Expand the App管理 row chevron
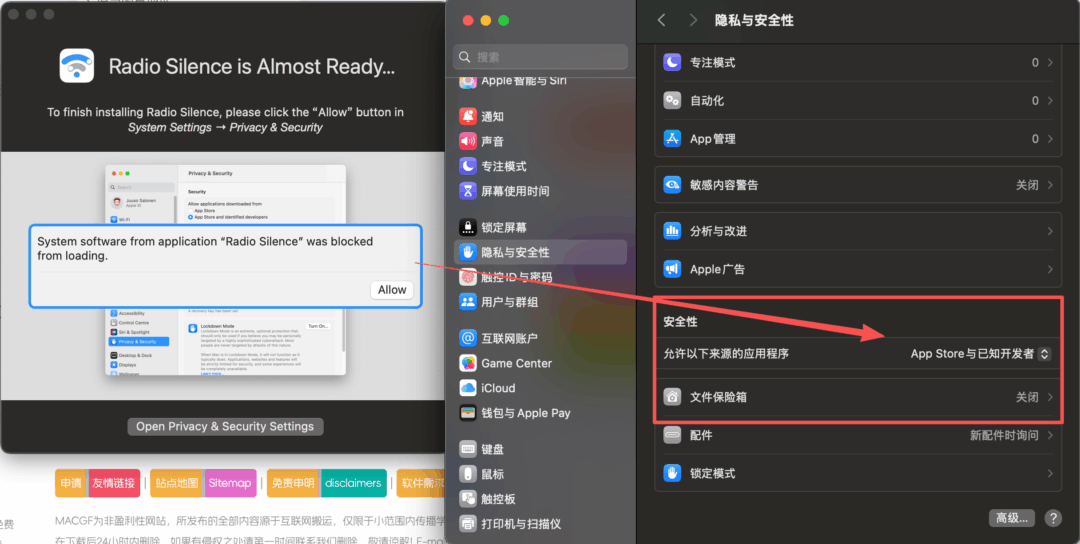 [x=1050, y=138]
